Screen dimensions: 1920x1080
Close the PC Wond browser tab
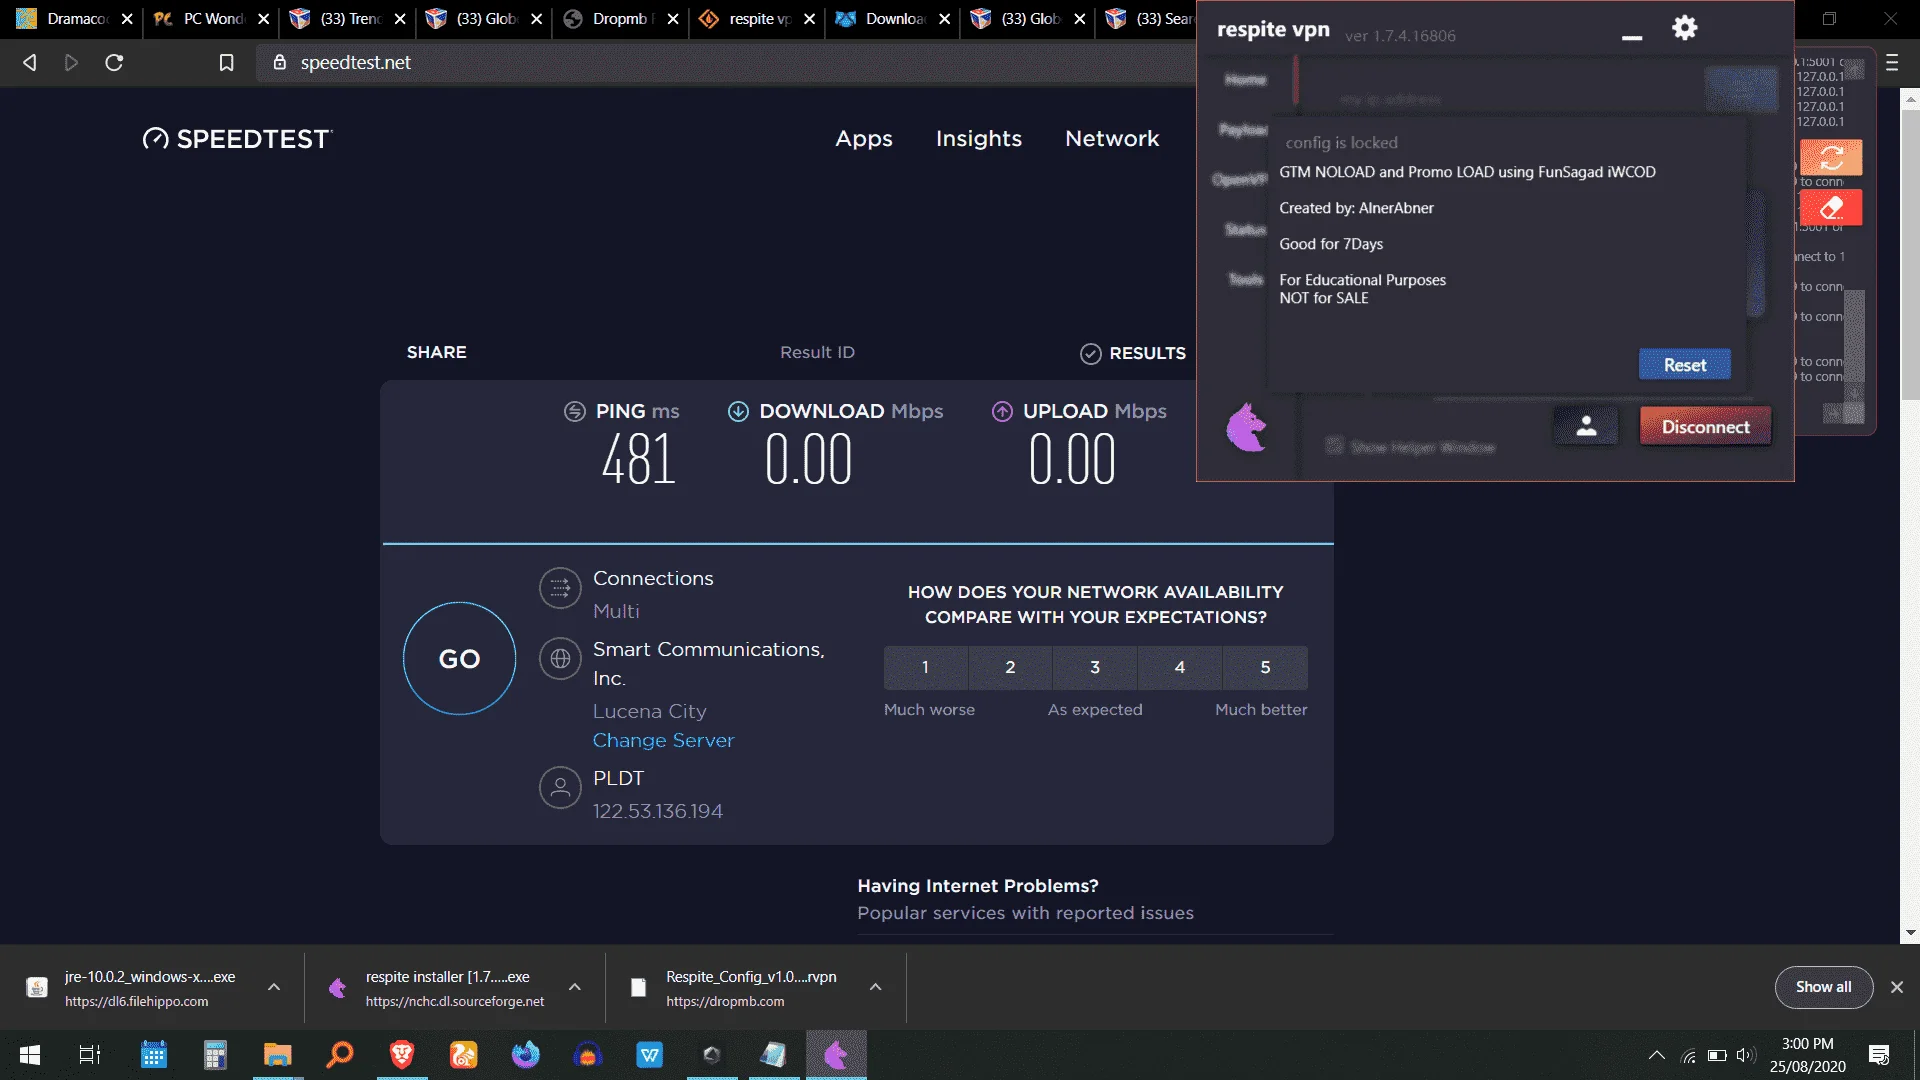[x=263, y=19]
